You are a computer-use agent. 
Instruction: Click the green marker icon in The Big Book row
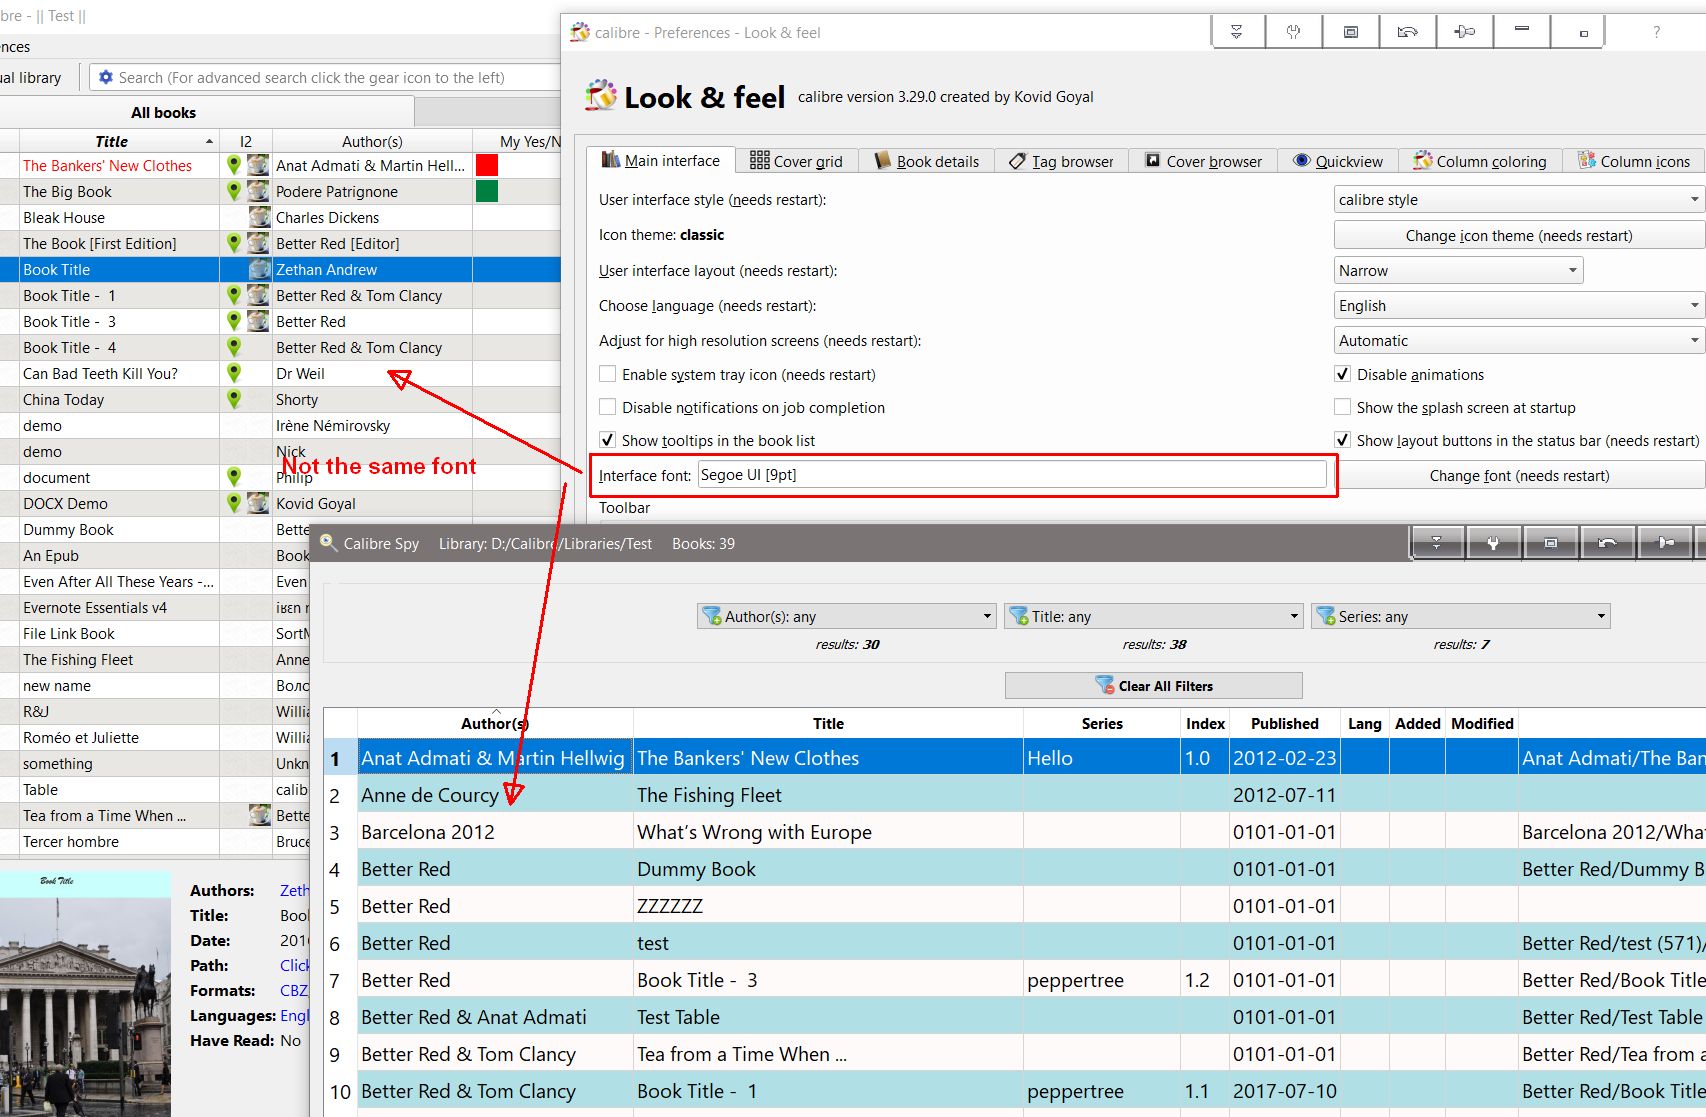pyautogui.click(x=234, y=191)
